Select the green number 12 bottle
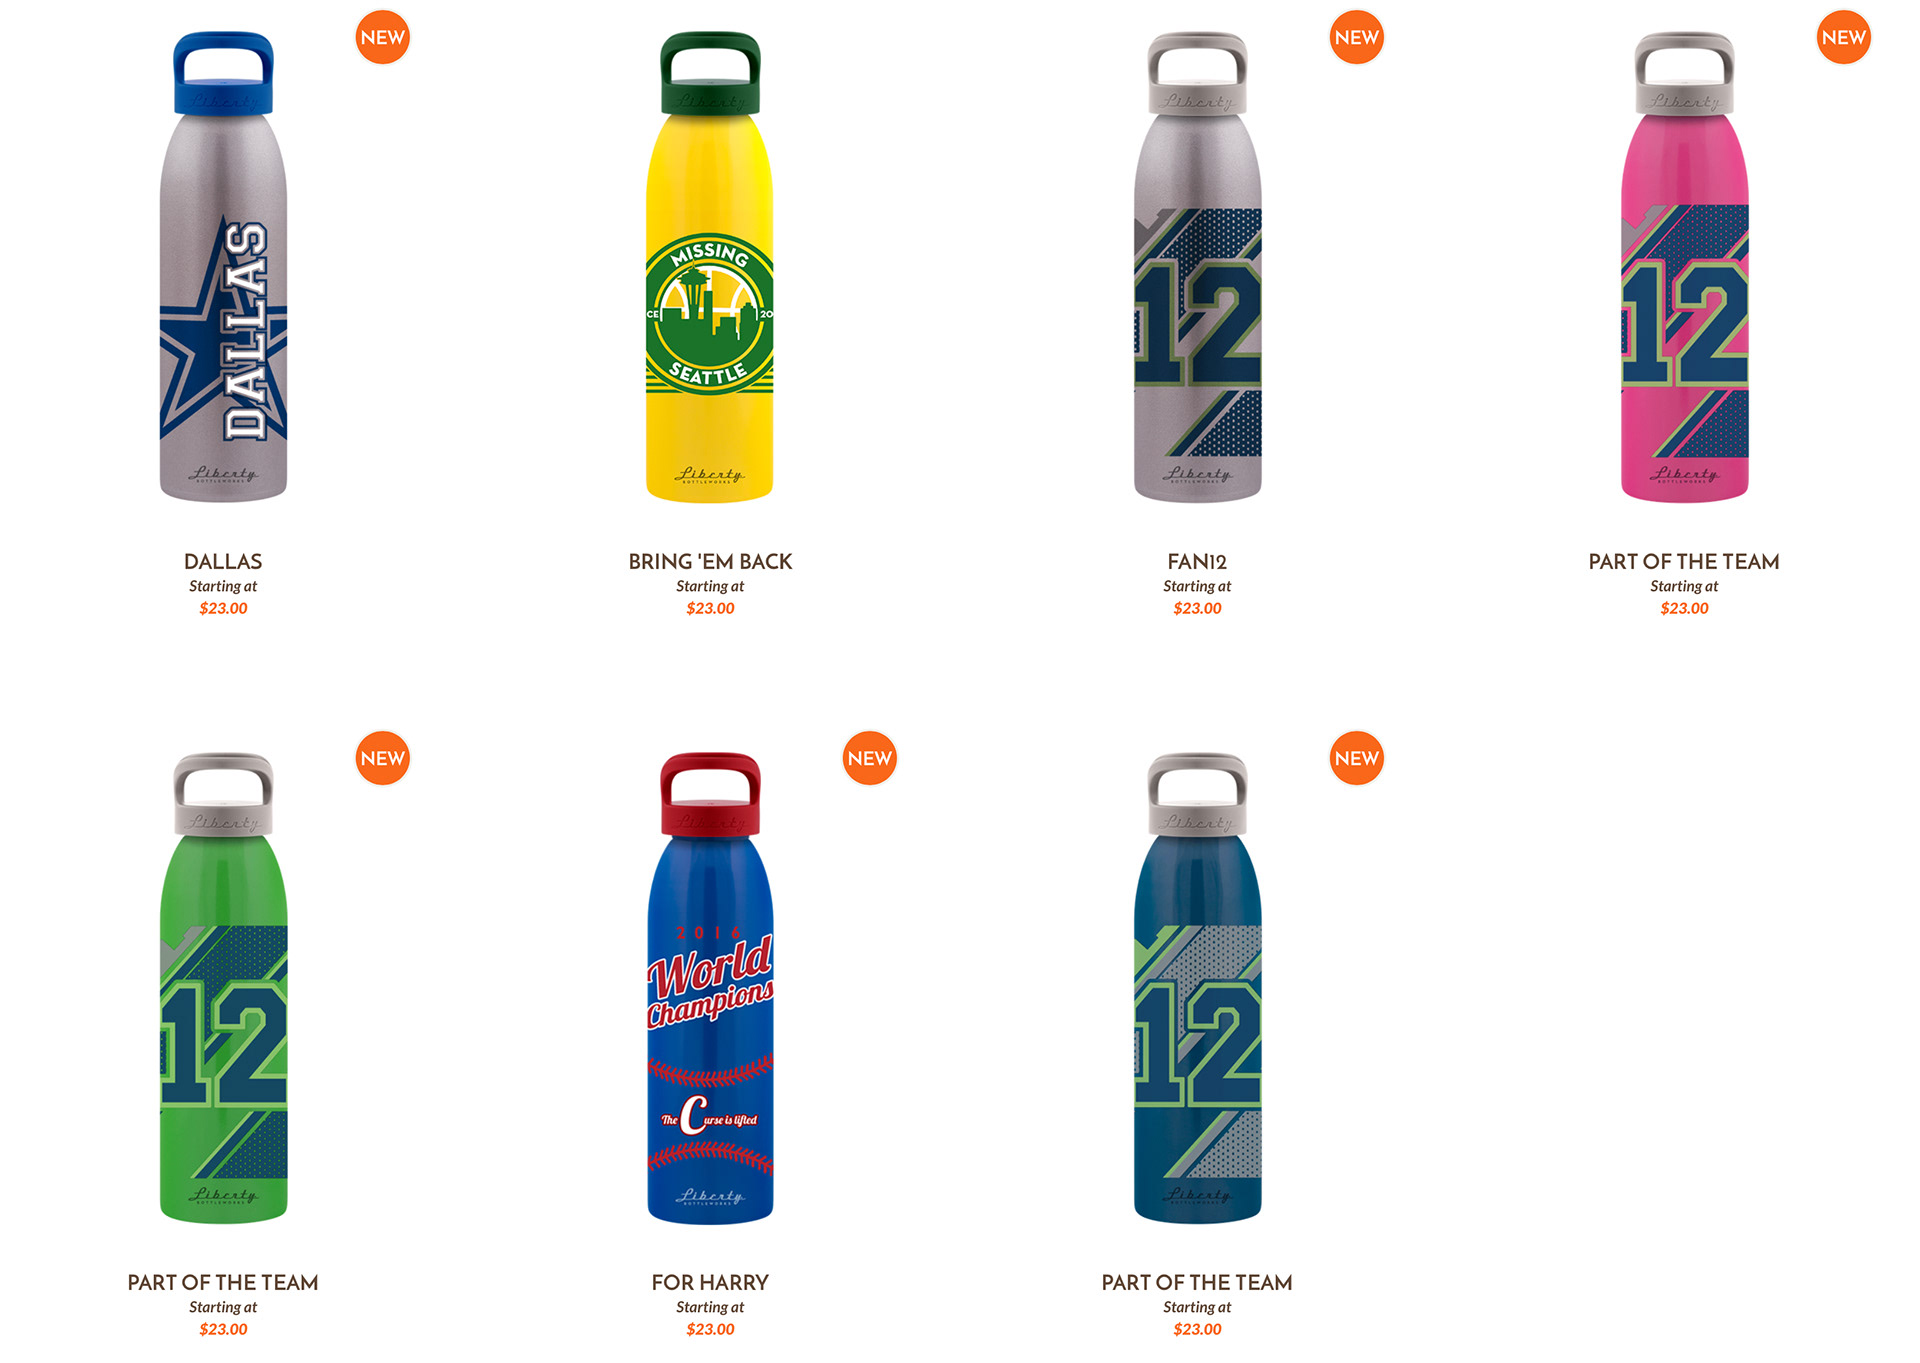The image size is (1920, 1363). click(x=223, y=988)
